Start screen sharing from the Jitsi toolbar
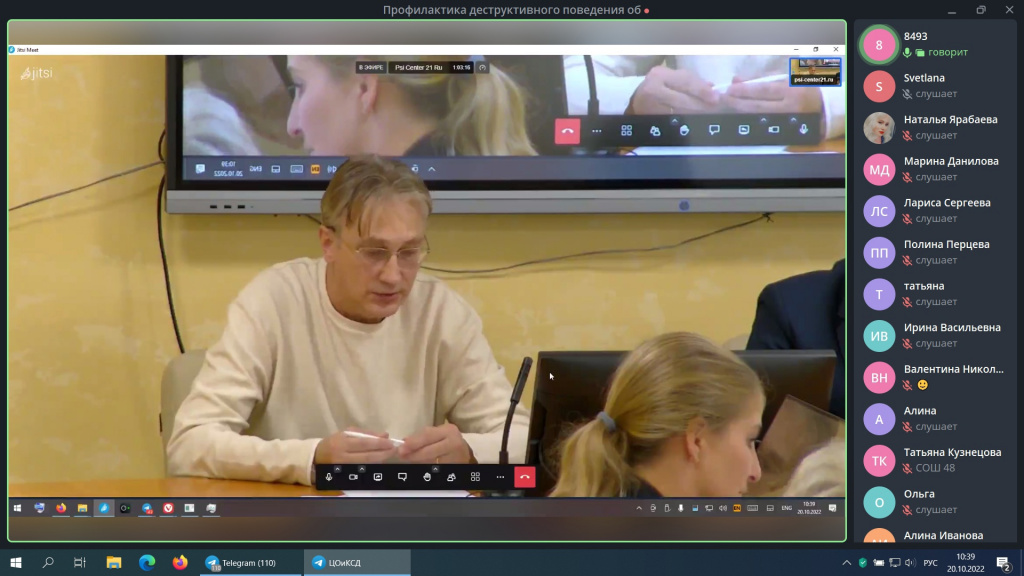Viewport: 1024px width, 576px height. pos(377,477)
